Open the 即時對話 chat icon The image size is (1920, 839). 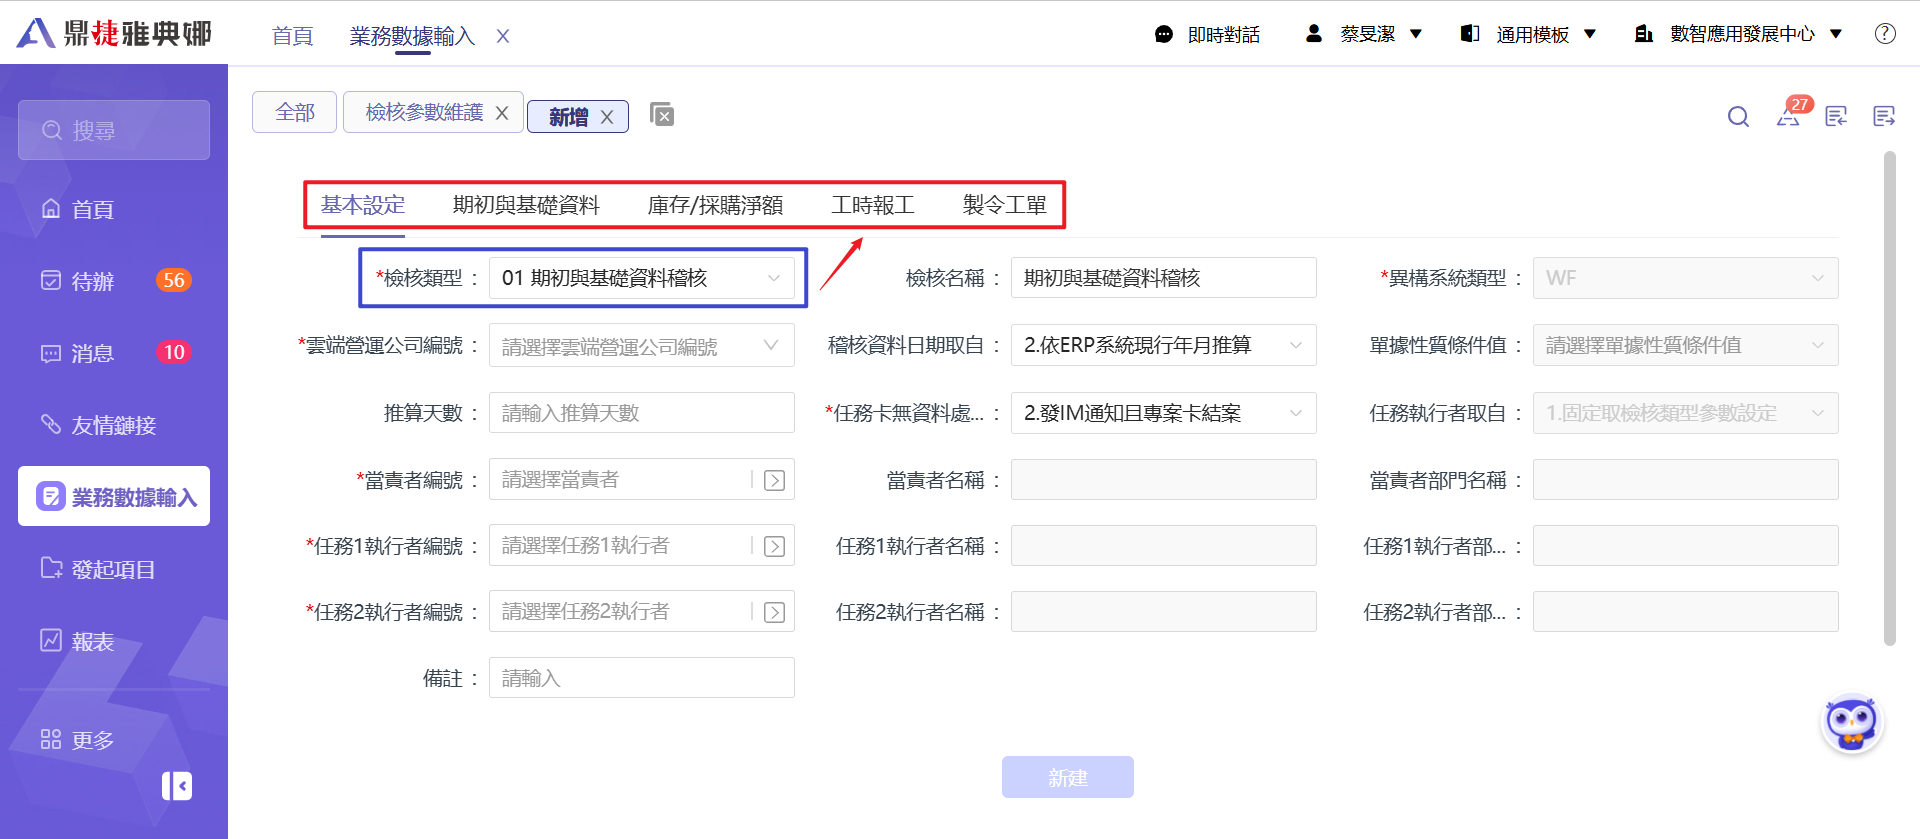pos(1164,34)
